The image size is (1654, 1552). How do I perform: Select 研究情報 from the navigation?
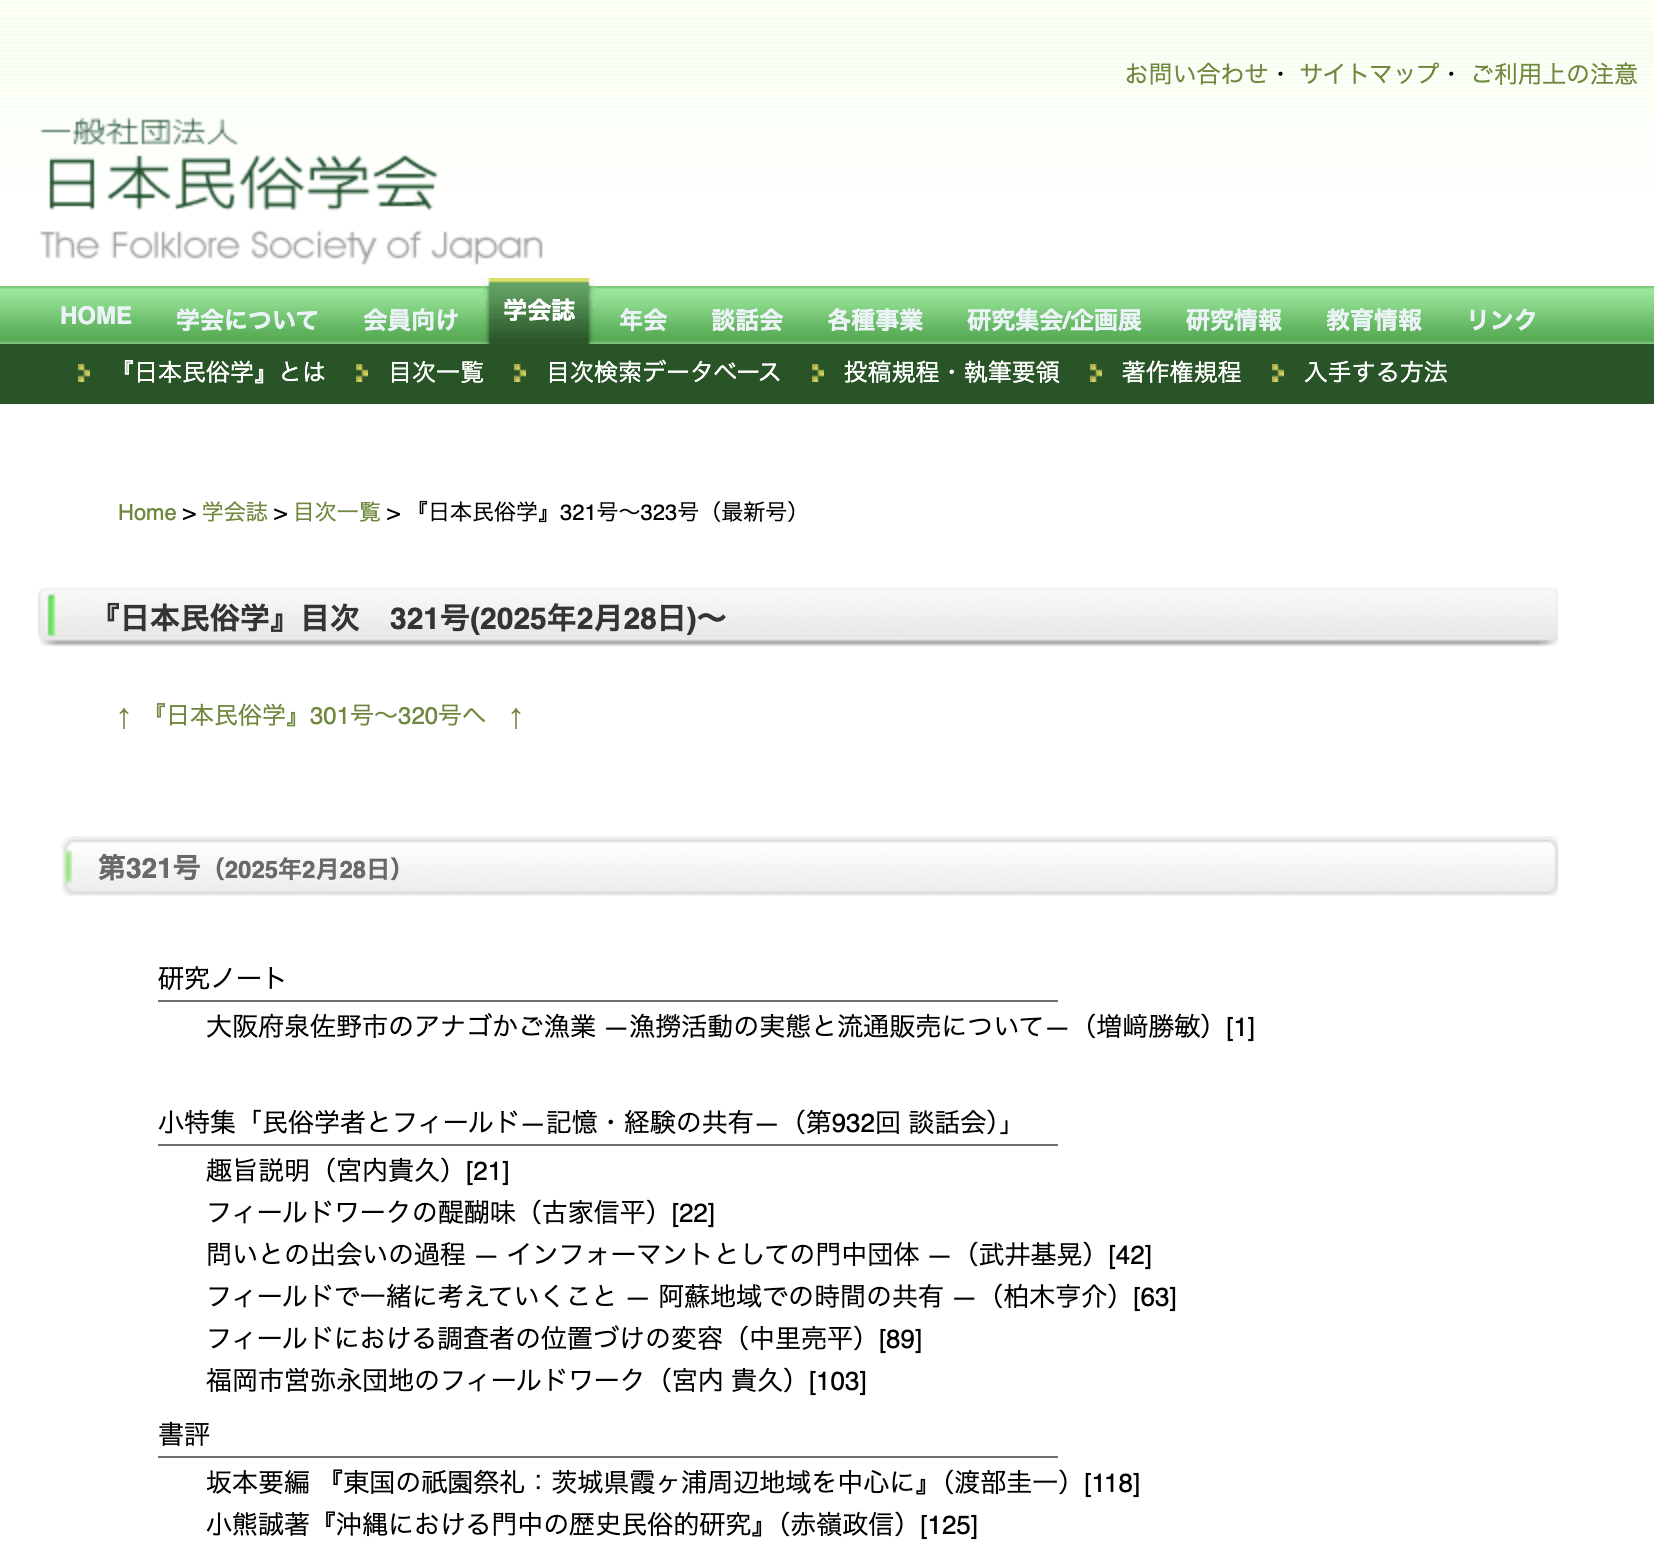click(x=1233, y=320)
